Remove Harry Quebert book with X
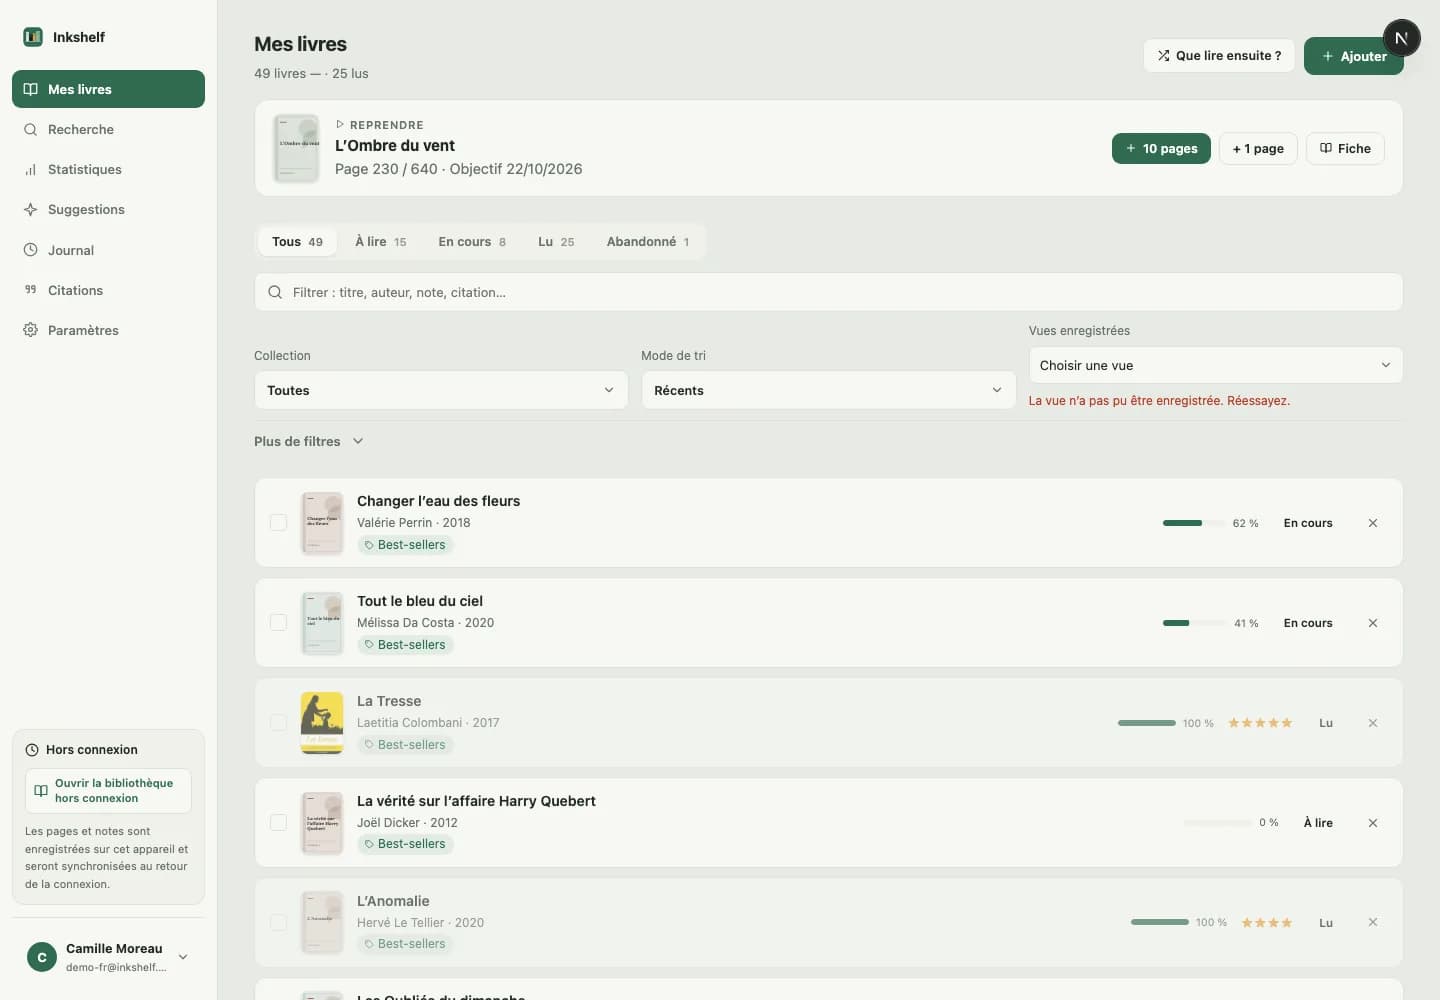This screenshot has height=1000, width=1440. pos(1373,823)
